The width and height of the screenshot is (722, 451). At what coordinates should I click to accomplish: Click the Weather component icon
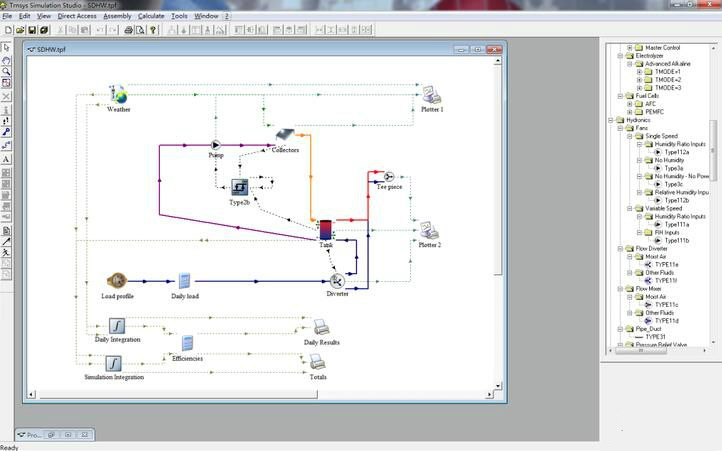click(118, 95)
